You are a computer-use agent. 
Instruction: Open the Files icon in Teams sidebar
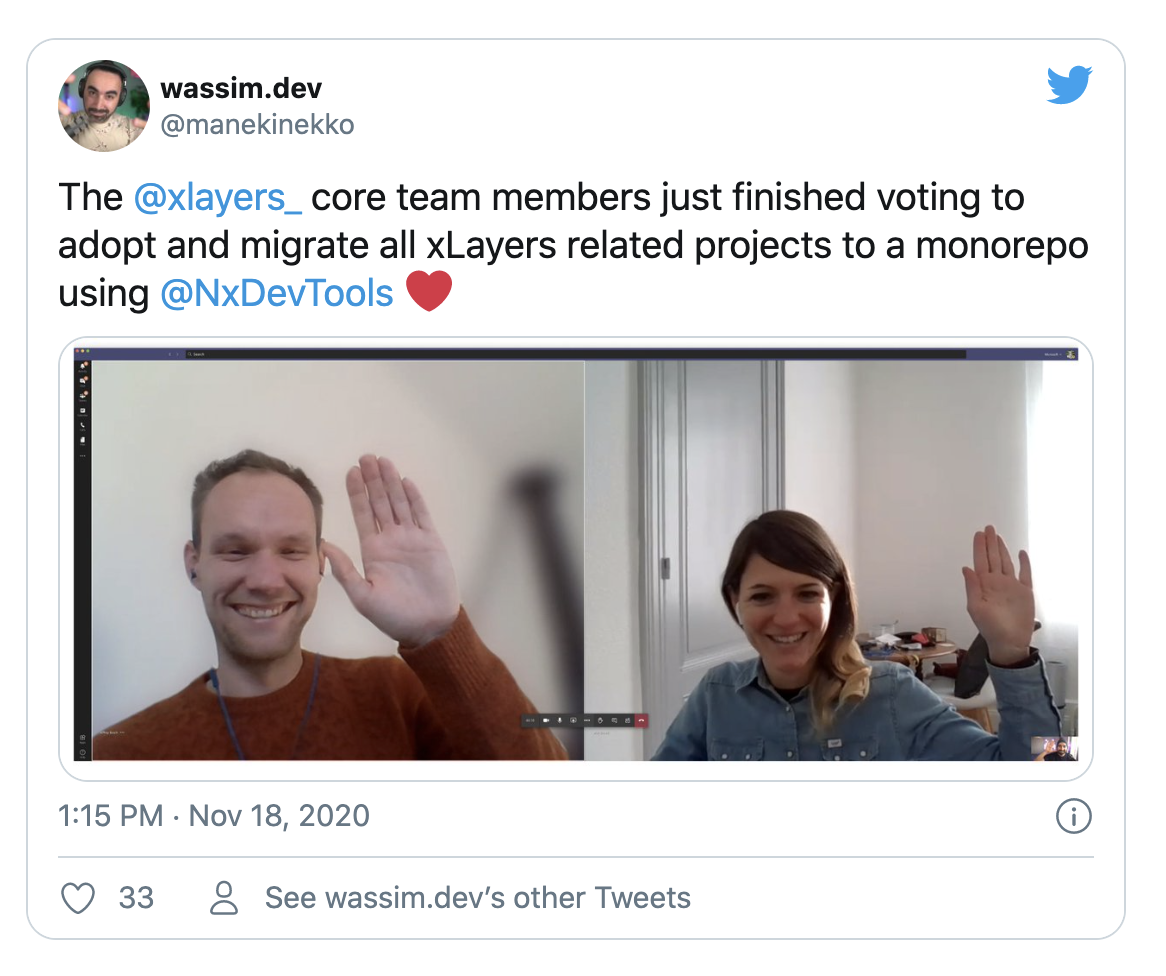[83, 440]
